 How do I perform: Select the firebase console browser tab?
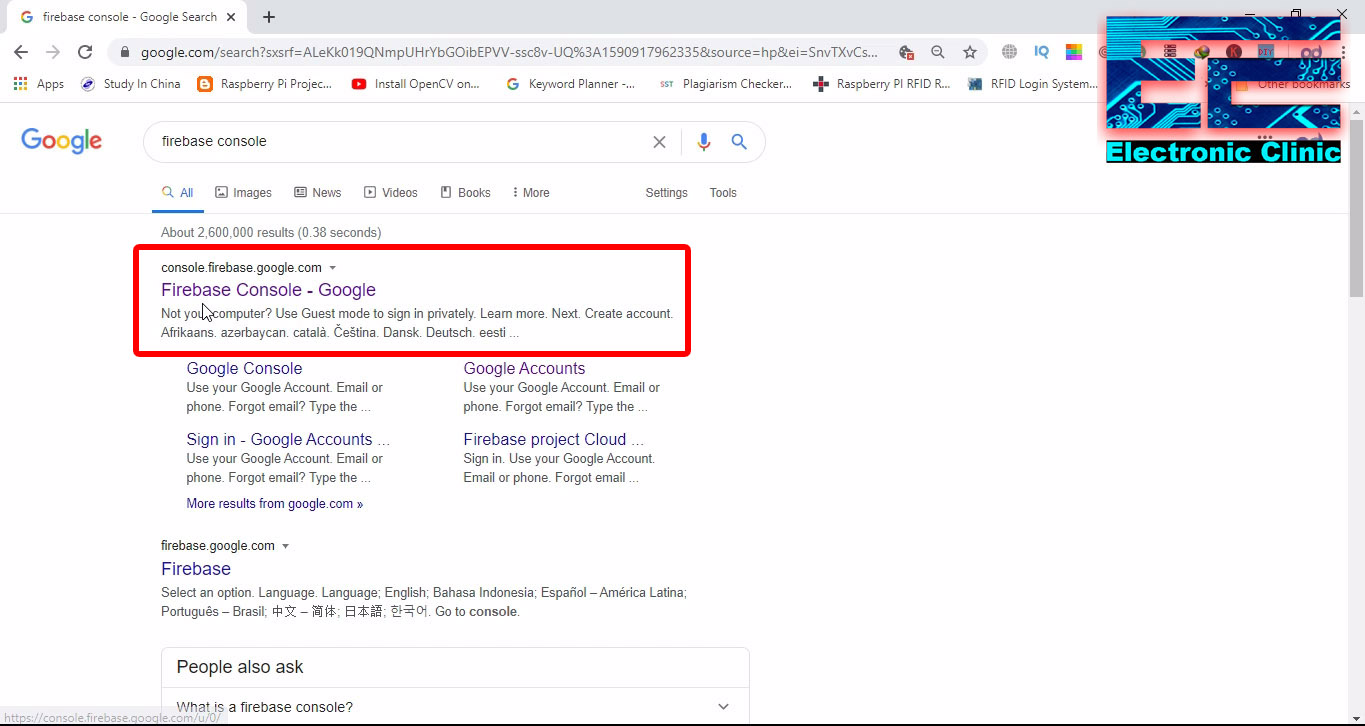pos(128,17)
